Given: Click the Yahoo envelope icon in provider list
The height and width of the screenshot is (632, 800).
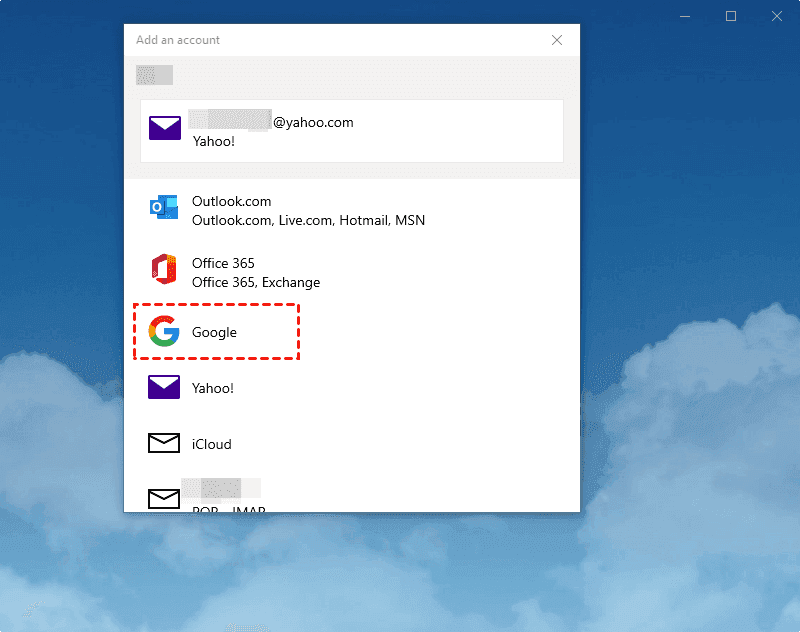Looking at the screenshot, I should click(164, 387).
